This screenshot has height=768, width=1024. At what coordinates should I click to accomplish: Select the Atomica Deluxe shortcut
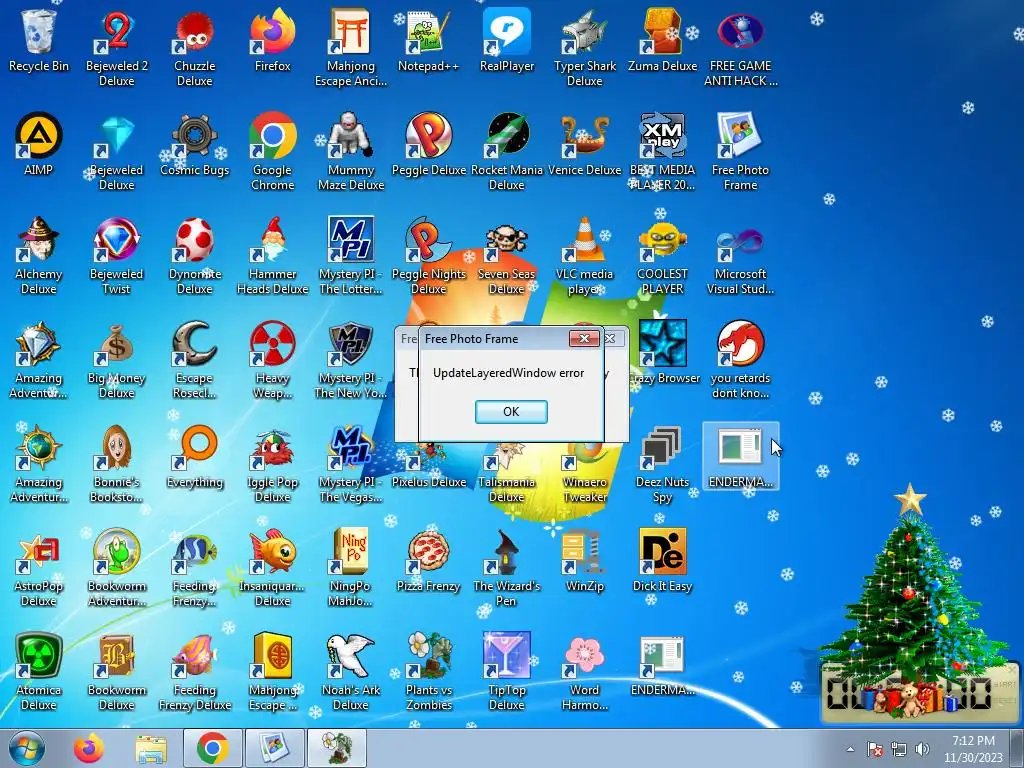39,672
